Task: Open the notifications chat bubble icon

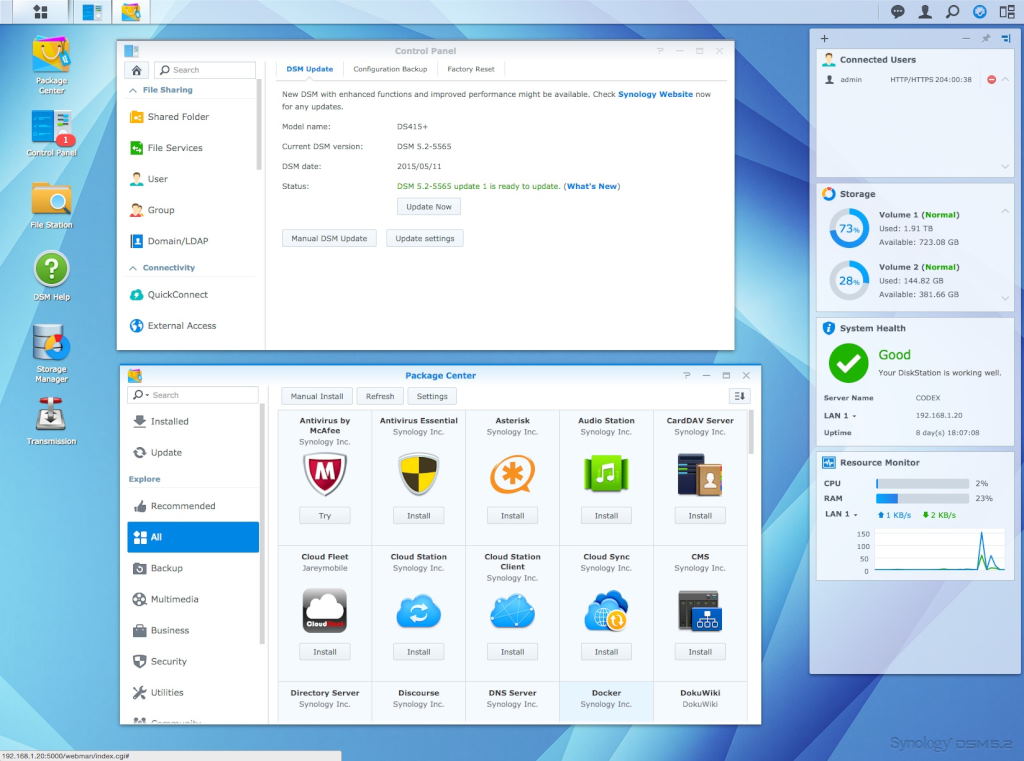Action: (897, 11)
